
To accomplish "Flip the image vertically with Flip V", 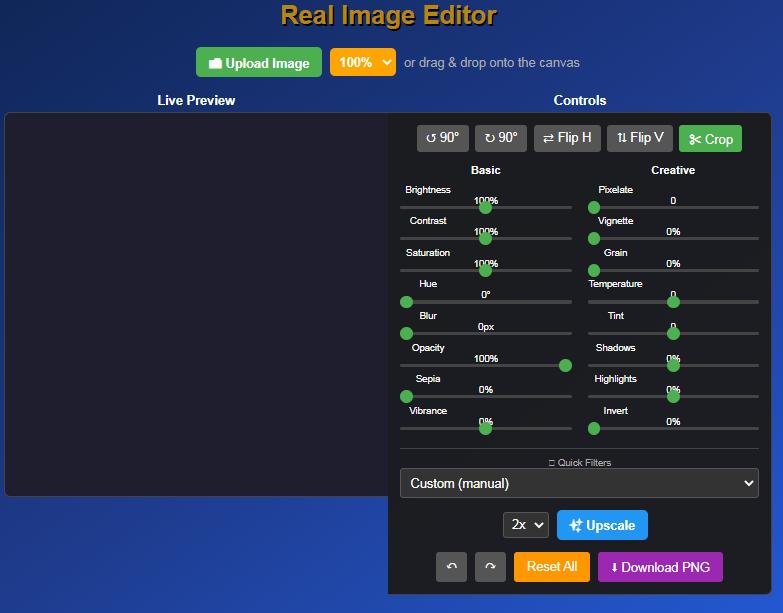I will [640, 138].
